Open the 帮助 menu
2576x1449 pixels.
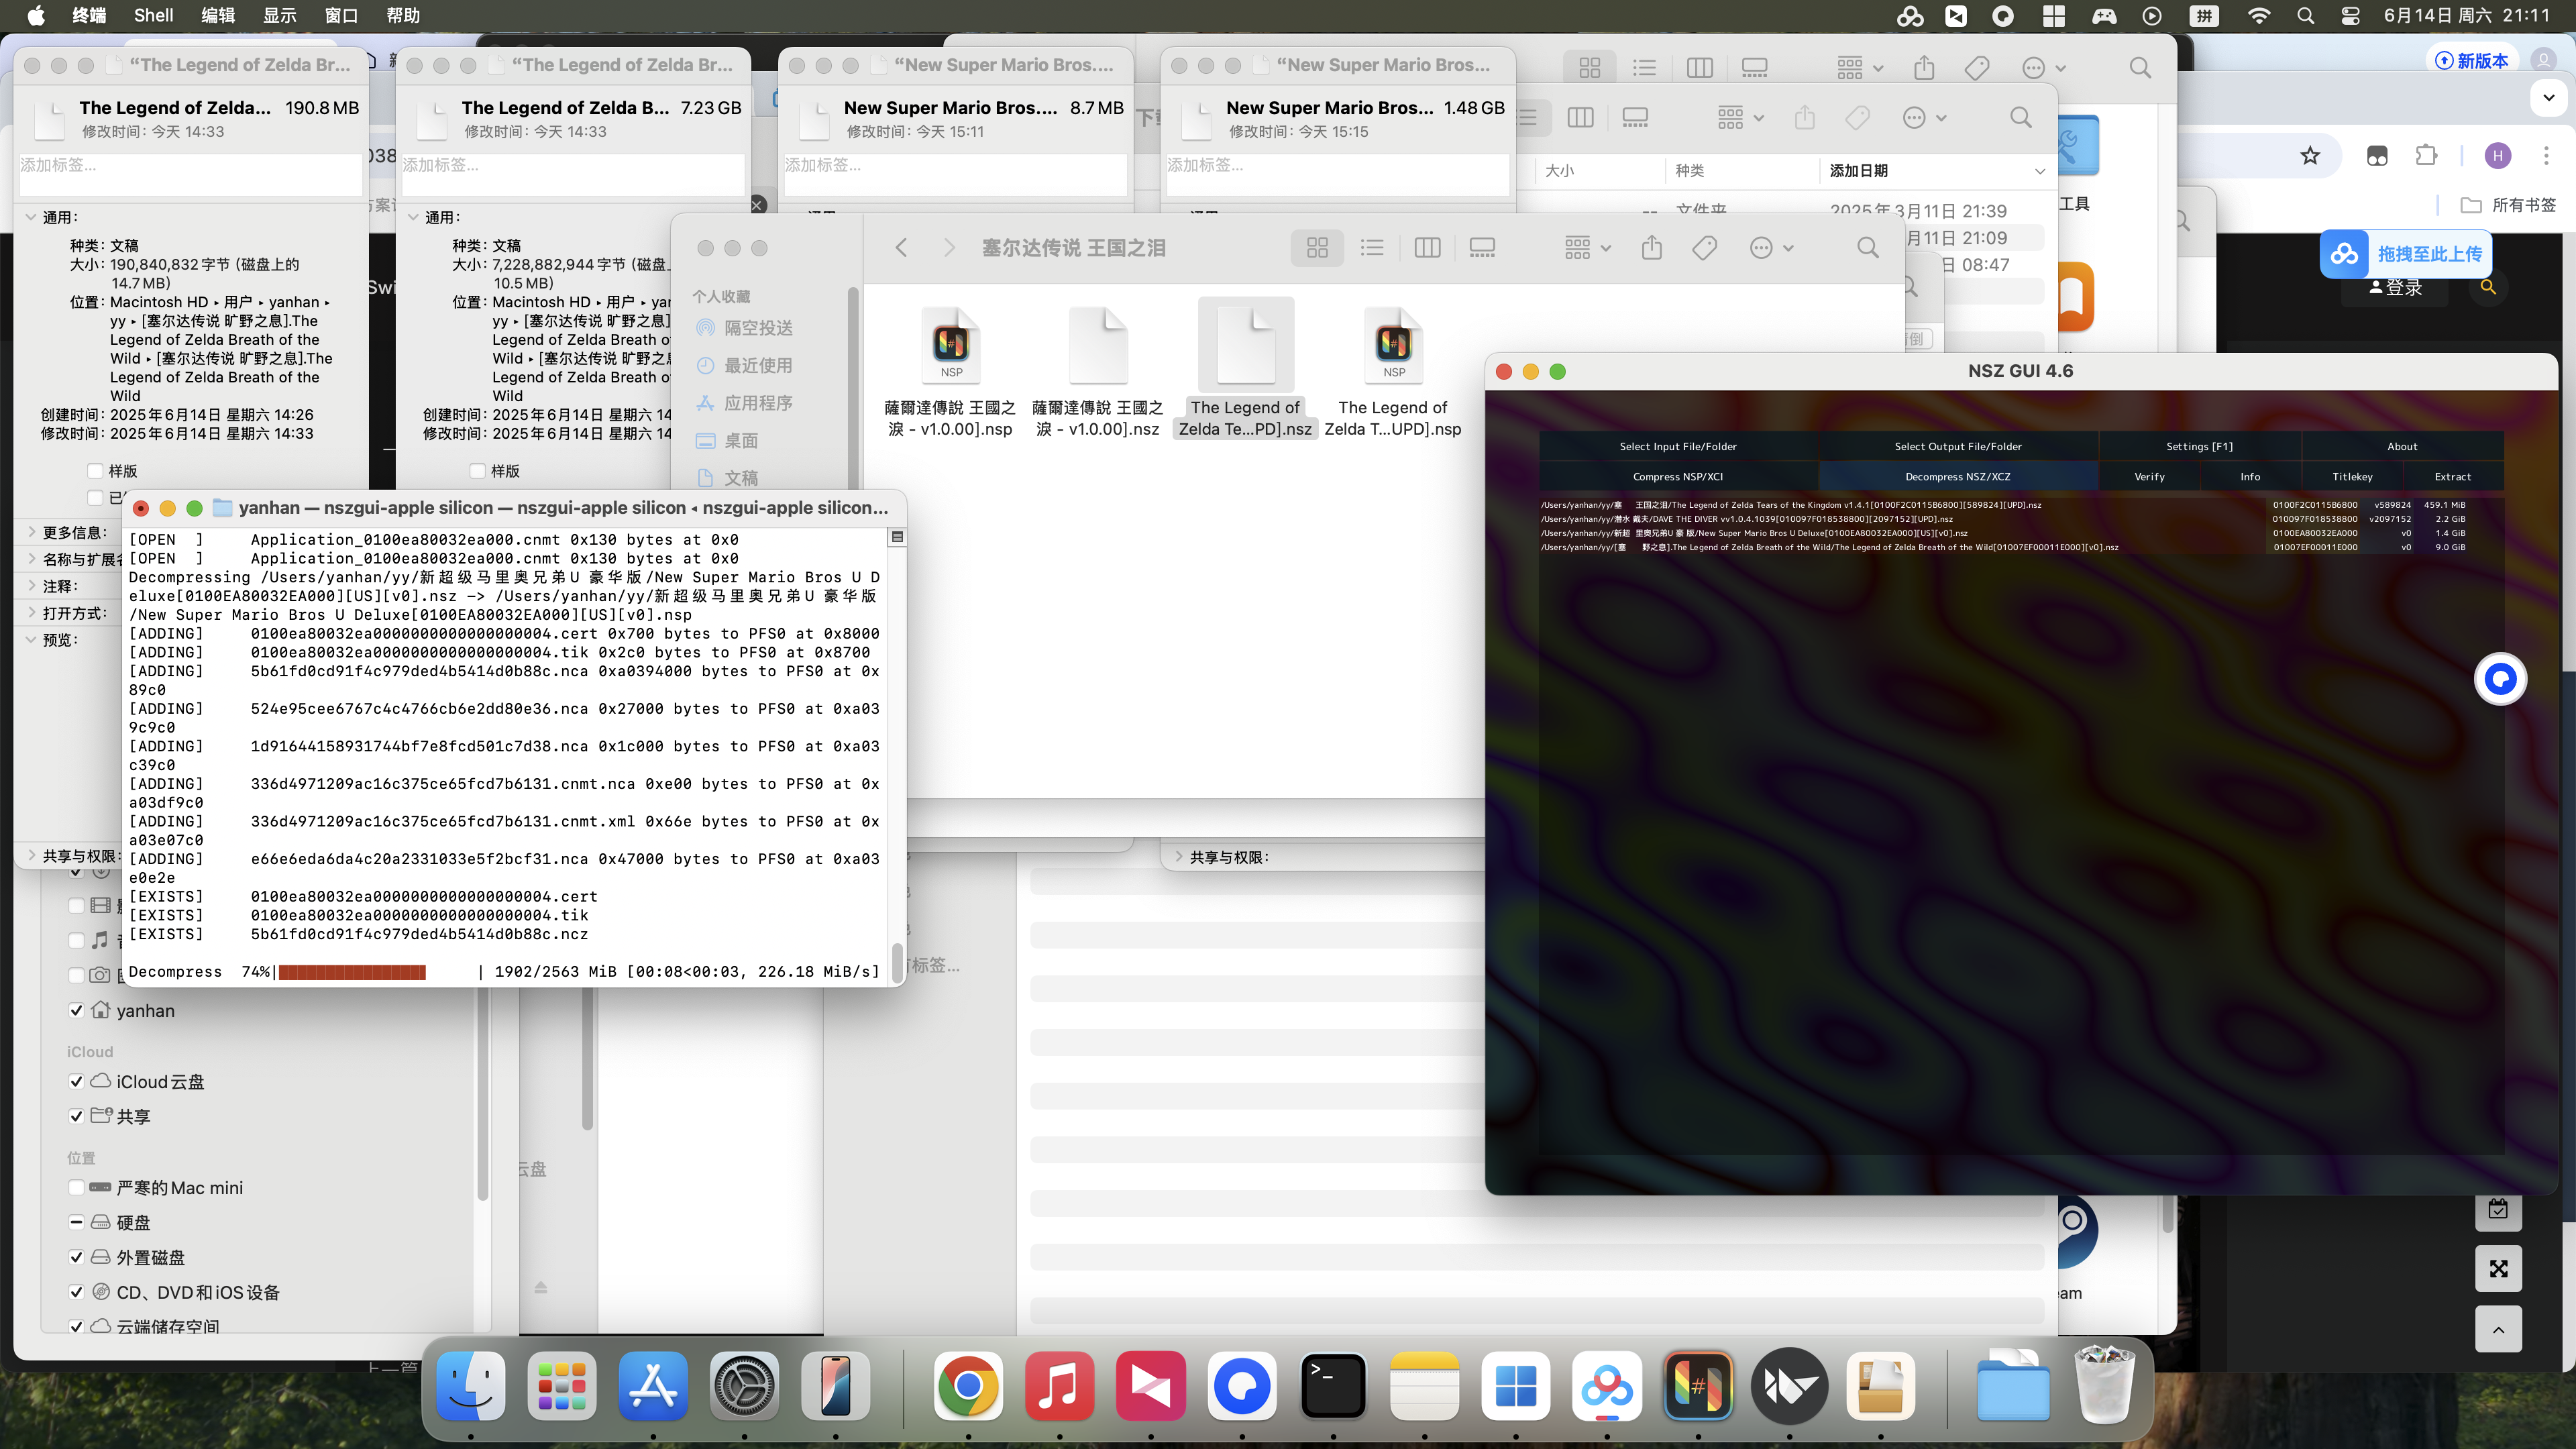click(x=403, y=15)
